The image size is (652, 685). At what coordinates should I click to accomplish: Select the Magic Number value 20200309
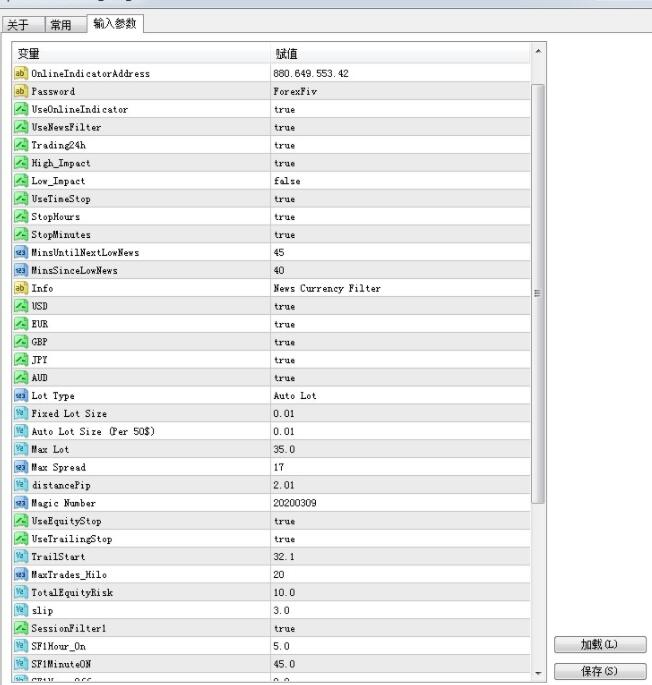coord(295,503)
